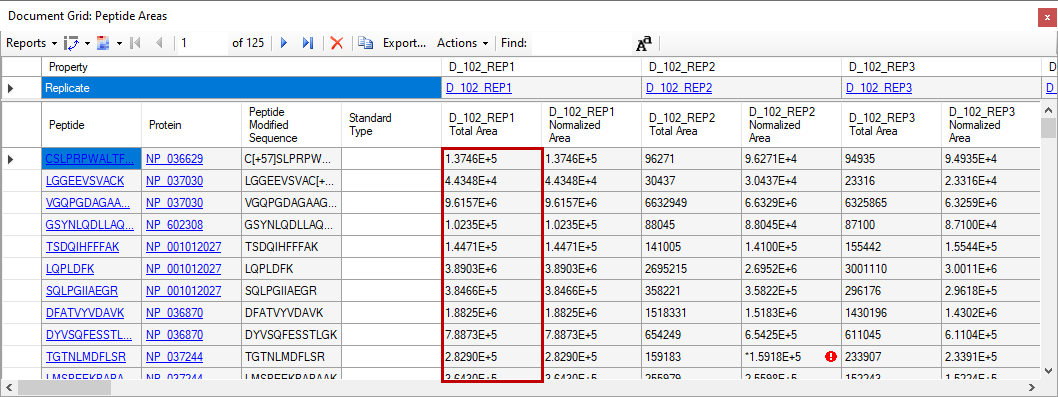The height and width of the screenshot is (397, 1058).
Task: Open peptide link DYVSQFESSTL...
Action: pyautogui.click(x=89, y=335)
